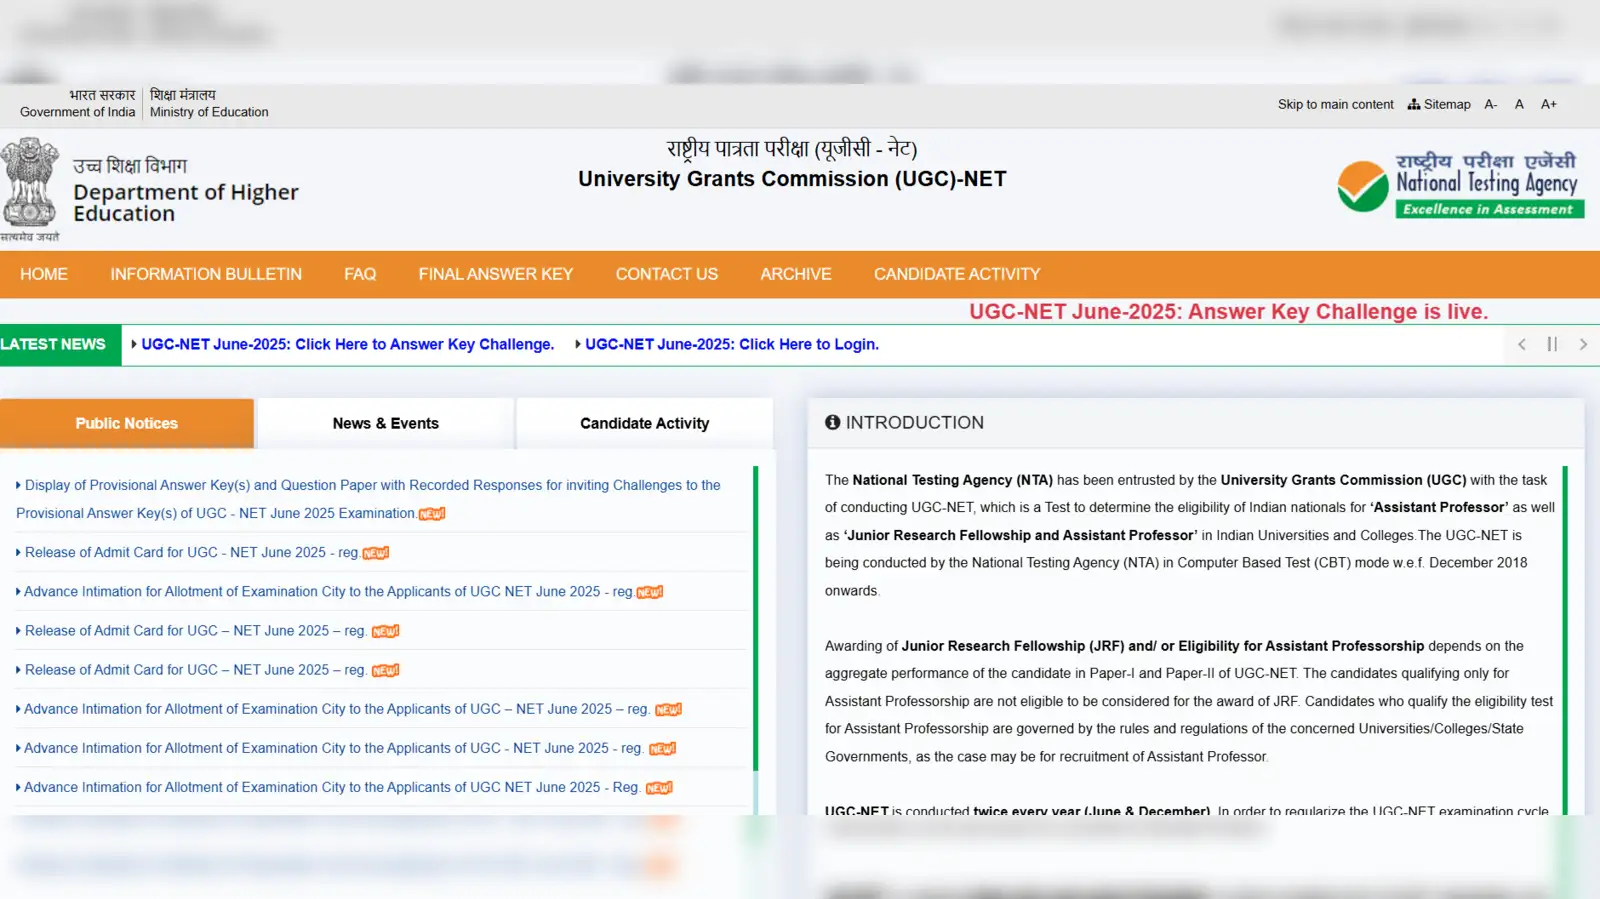
Task: Go to previous news ticker item
Action: tap(1521, 344)
